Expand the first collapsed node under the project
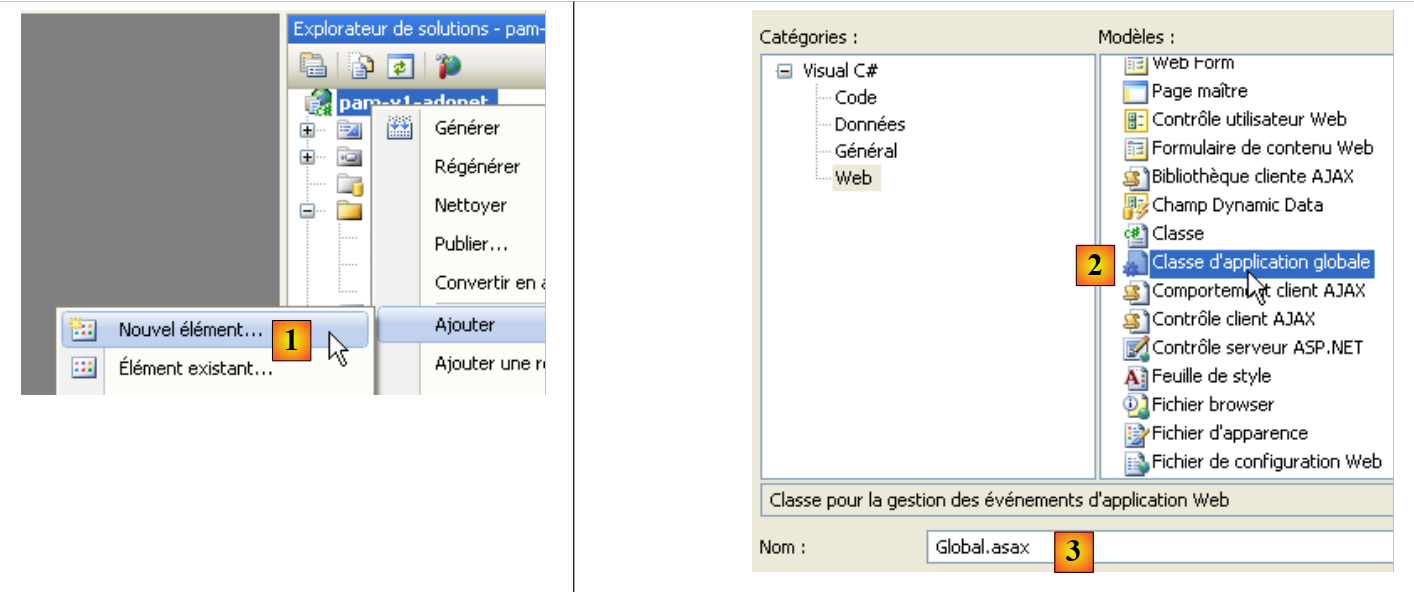Viewport: 1414px width, 592px height. click(308, 130)
